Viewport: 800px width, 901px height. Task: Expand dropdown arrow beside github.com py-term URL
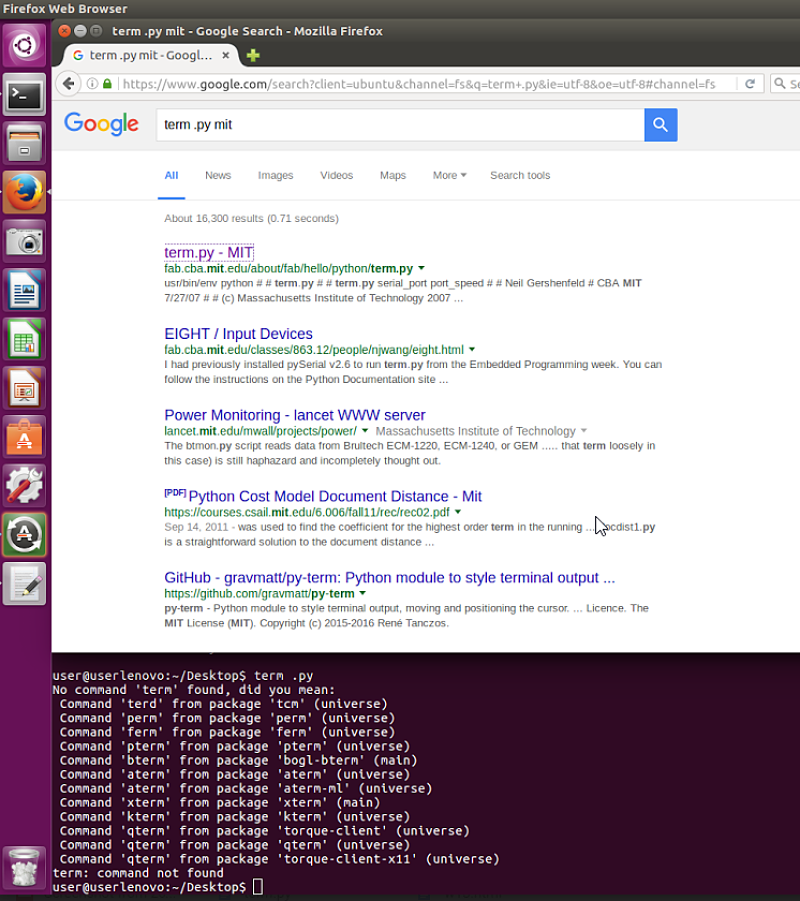pyautogui.click(x=363, y=594)
